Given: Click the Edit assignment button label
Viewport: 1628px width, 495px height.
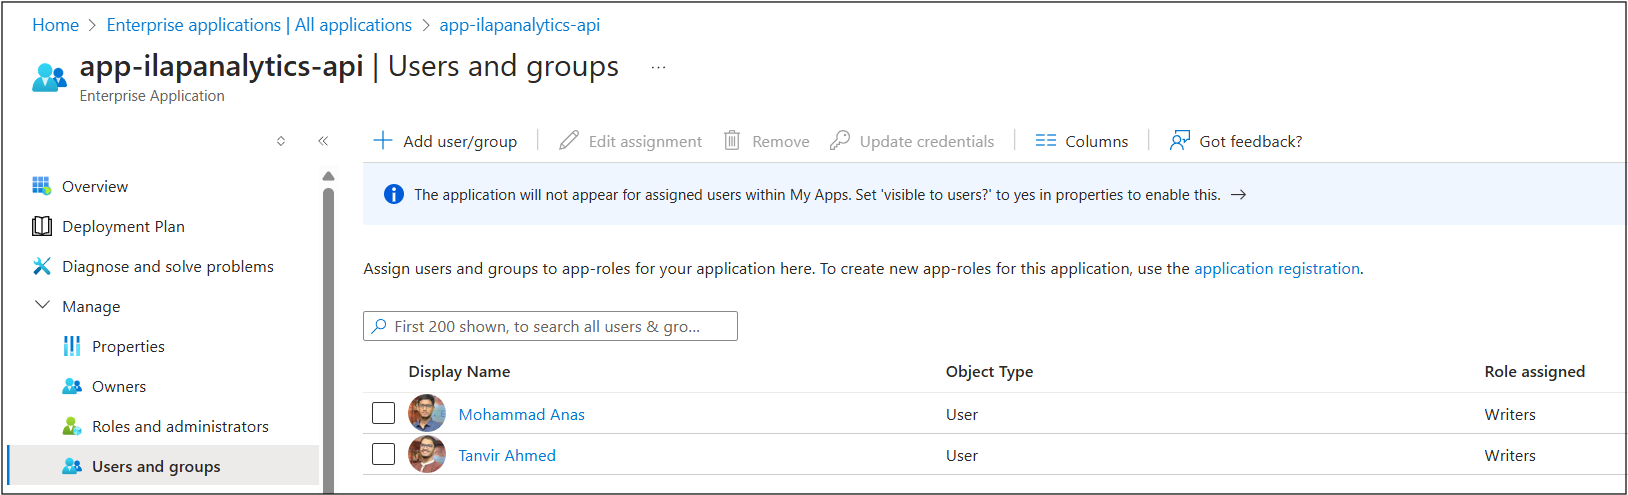Looking at the screenshot, I should pyautogui.click(x=645, y=141).
